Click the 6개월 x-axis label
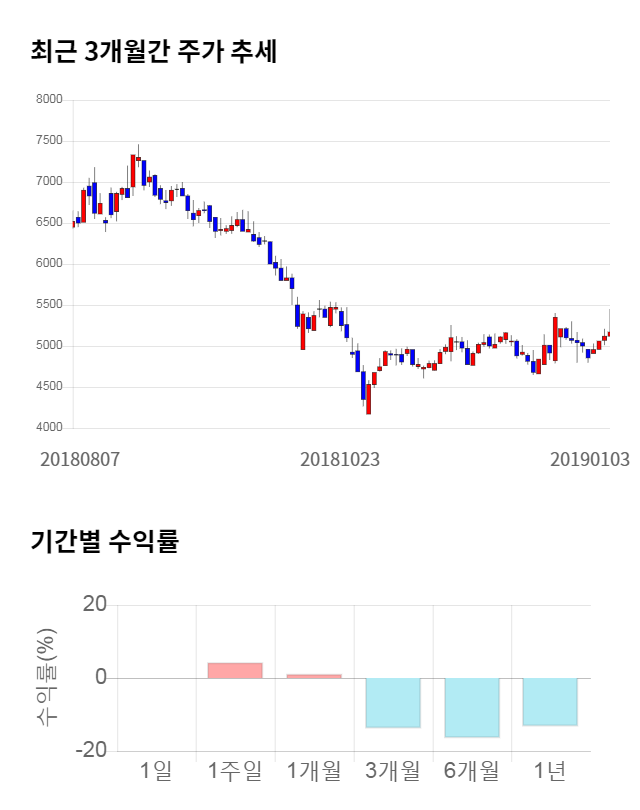Screen dimensions: 640x810 coord(472,771)
